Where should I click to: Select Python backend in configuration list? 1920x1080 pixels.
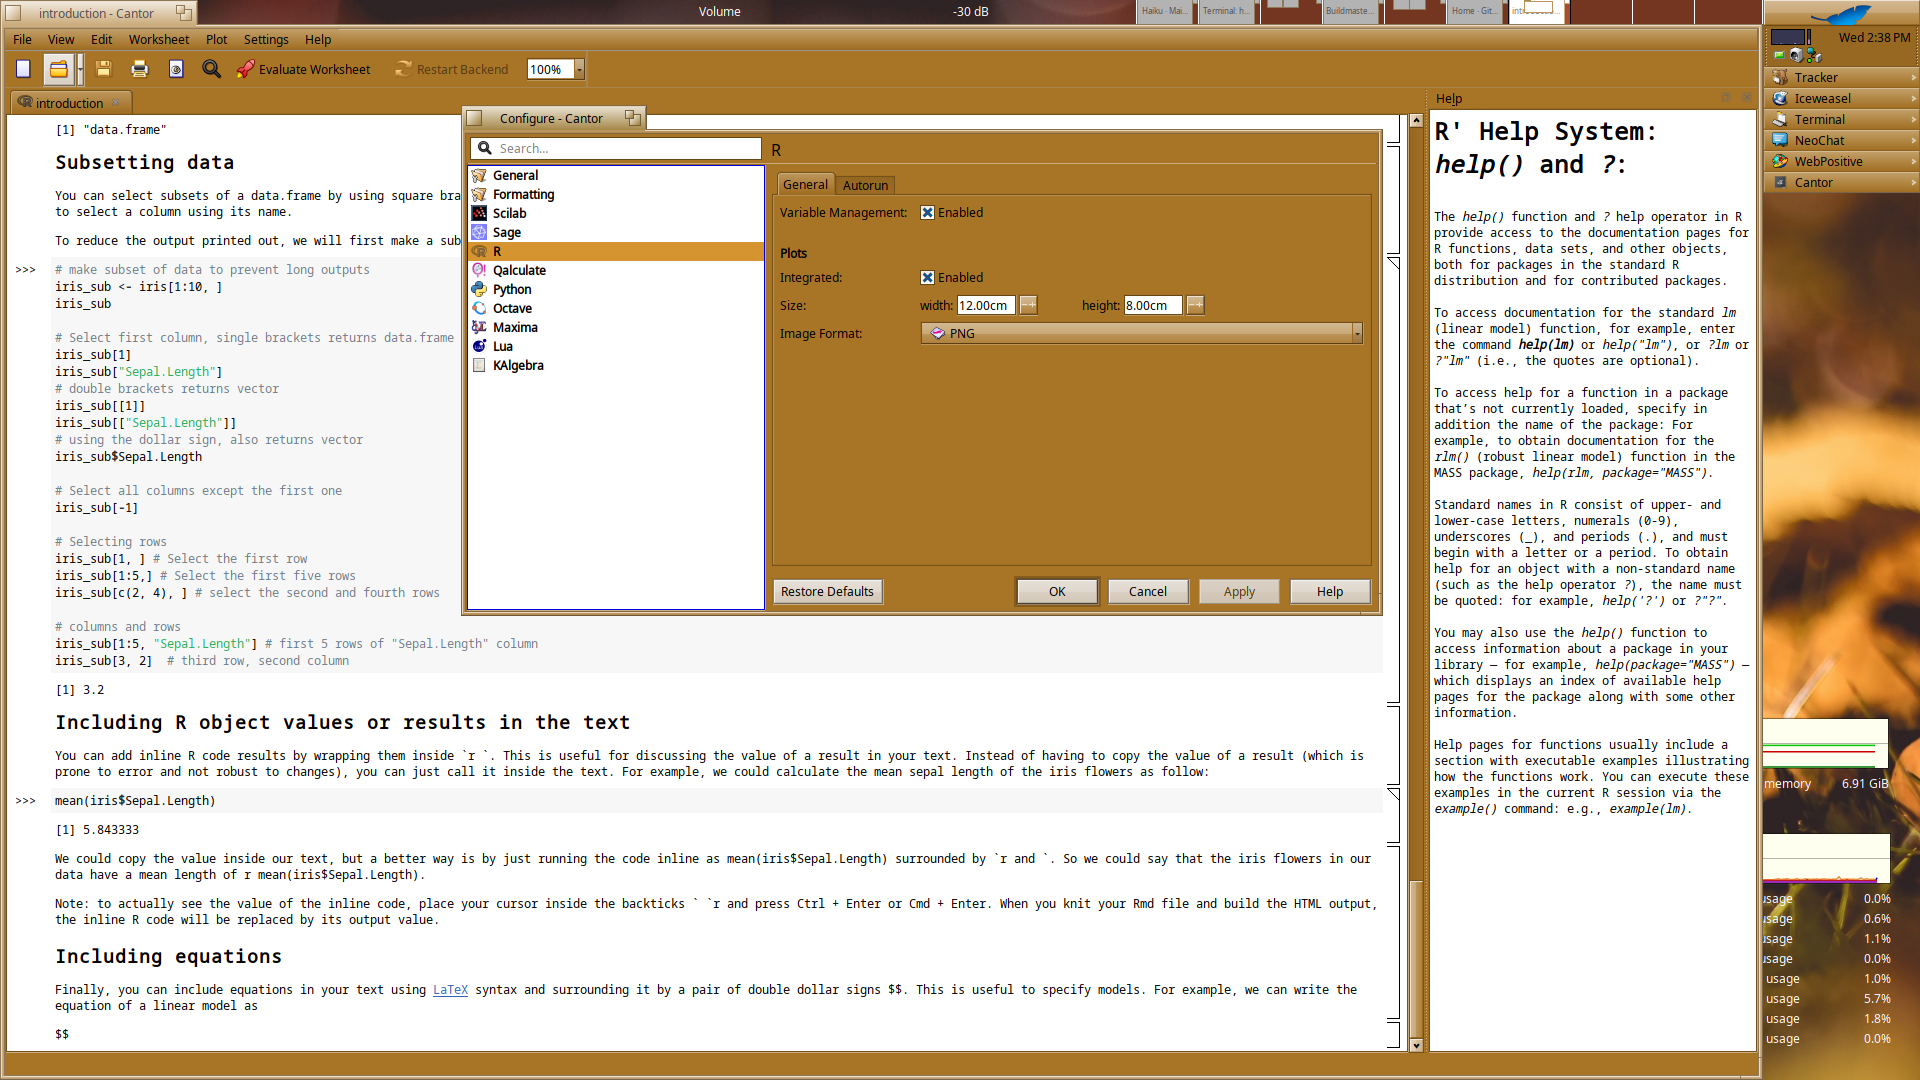click(511, 289)
